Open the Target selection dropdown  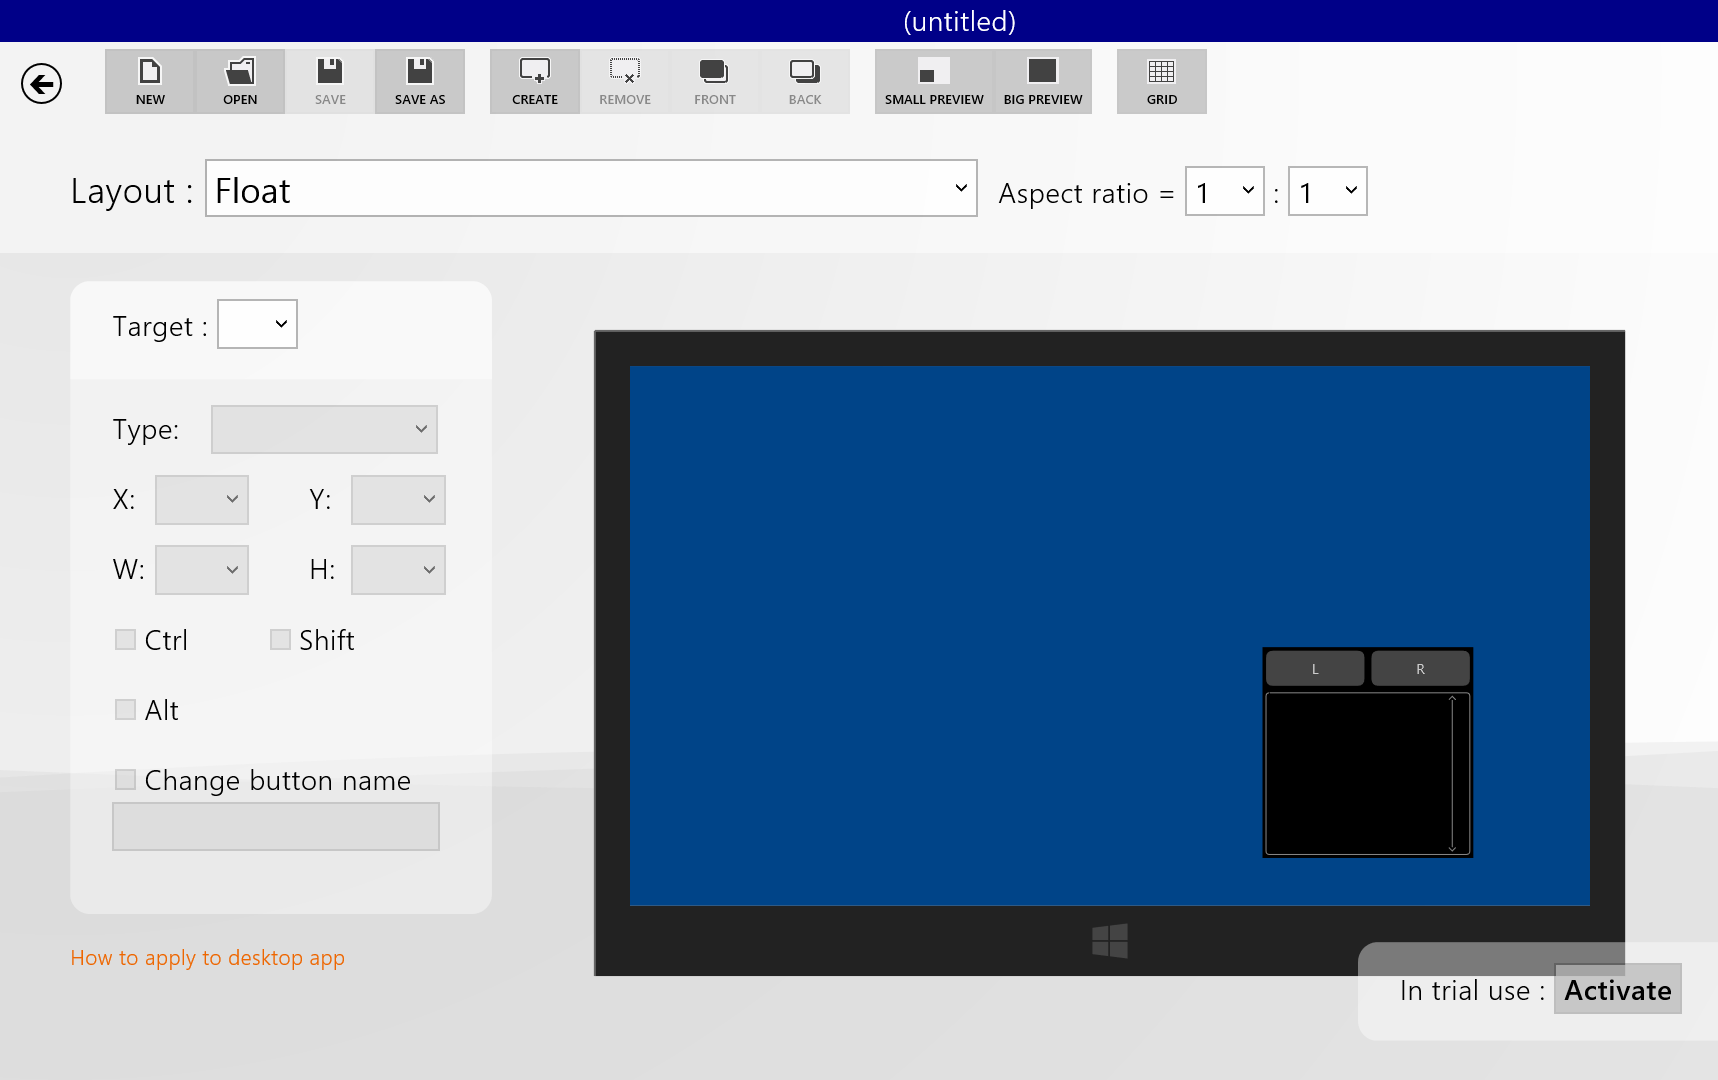257,324
